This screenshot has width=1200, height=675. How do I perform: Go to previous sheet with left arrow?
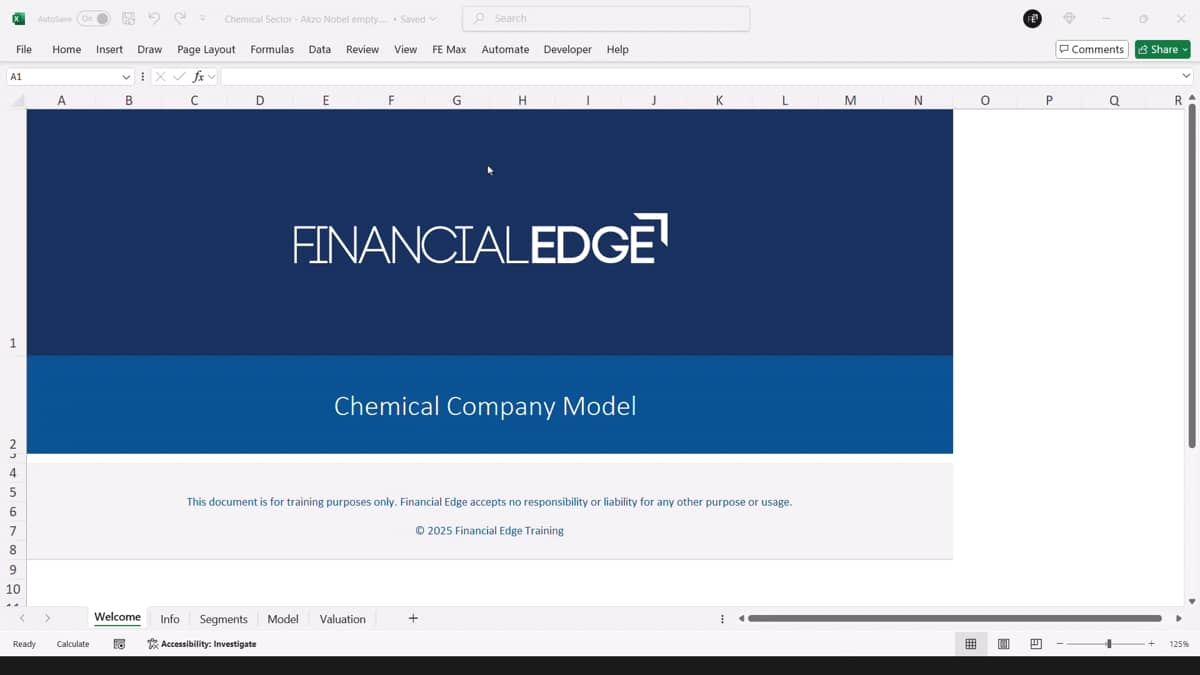pyautogui.click(x=22, y=619)
